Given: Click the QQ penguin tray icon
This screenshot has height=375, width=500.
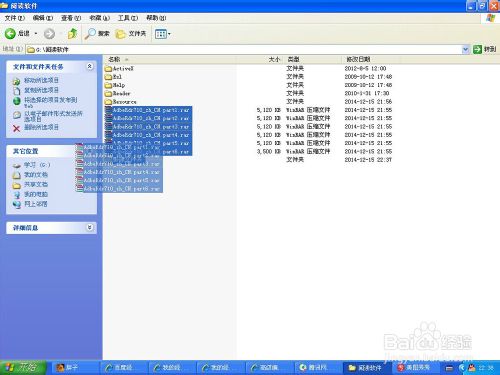Looking at the screenshot, I should tap(471, 368).
